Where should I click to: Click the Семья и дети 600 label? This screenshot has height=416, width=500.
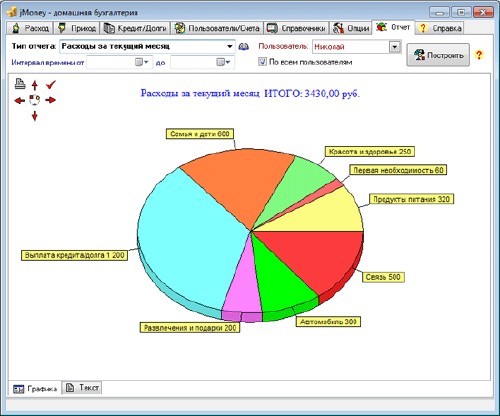click(200, 134)
